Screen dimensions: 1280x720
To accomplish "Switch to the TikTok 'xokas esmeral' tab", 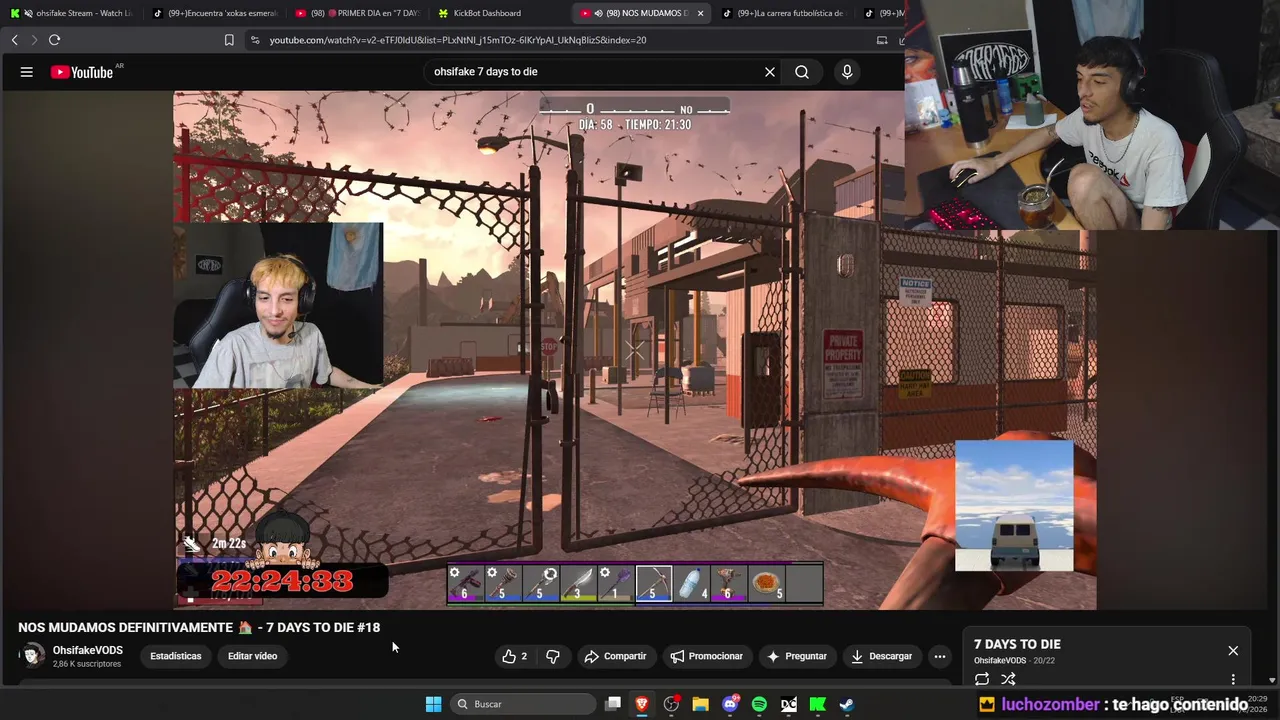I will click(215, 13).
